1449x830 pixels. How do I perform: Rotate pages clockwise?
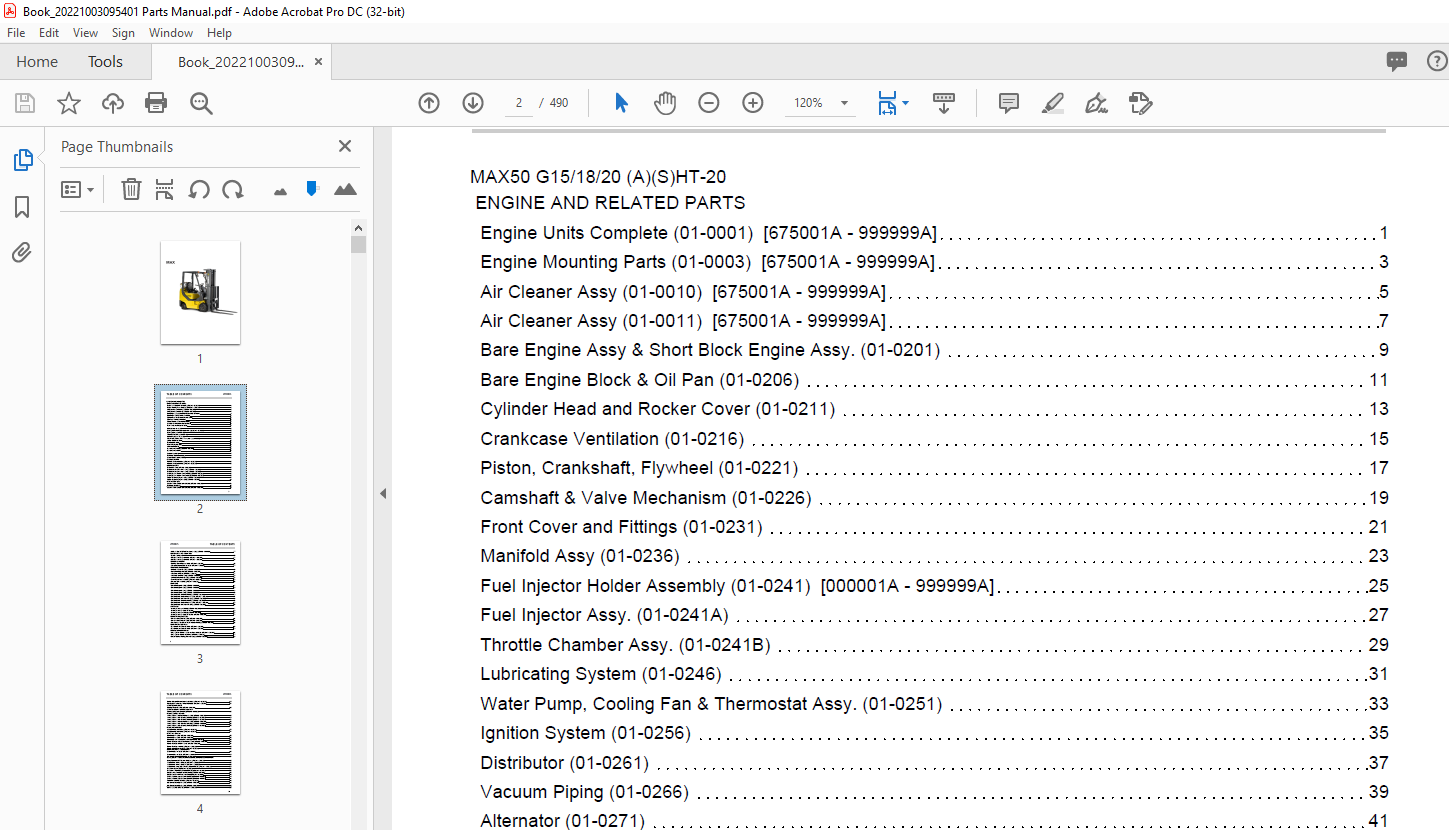click(x=233, y=189)
